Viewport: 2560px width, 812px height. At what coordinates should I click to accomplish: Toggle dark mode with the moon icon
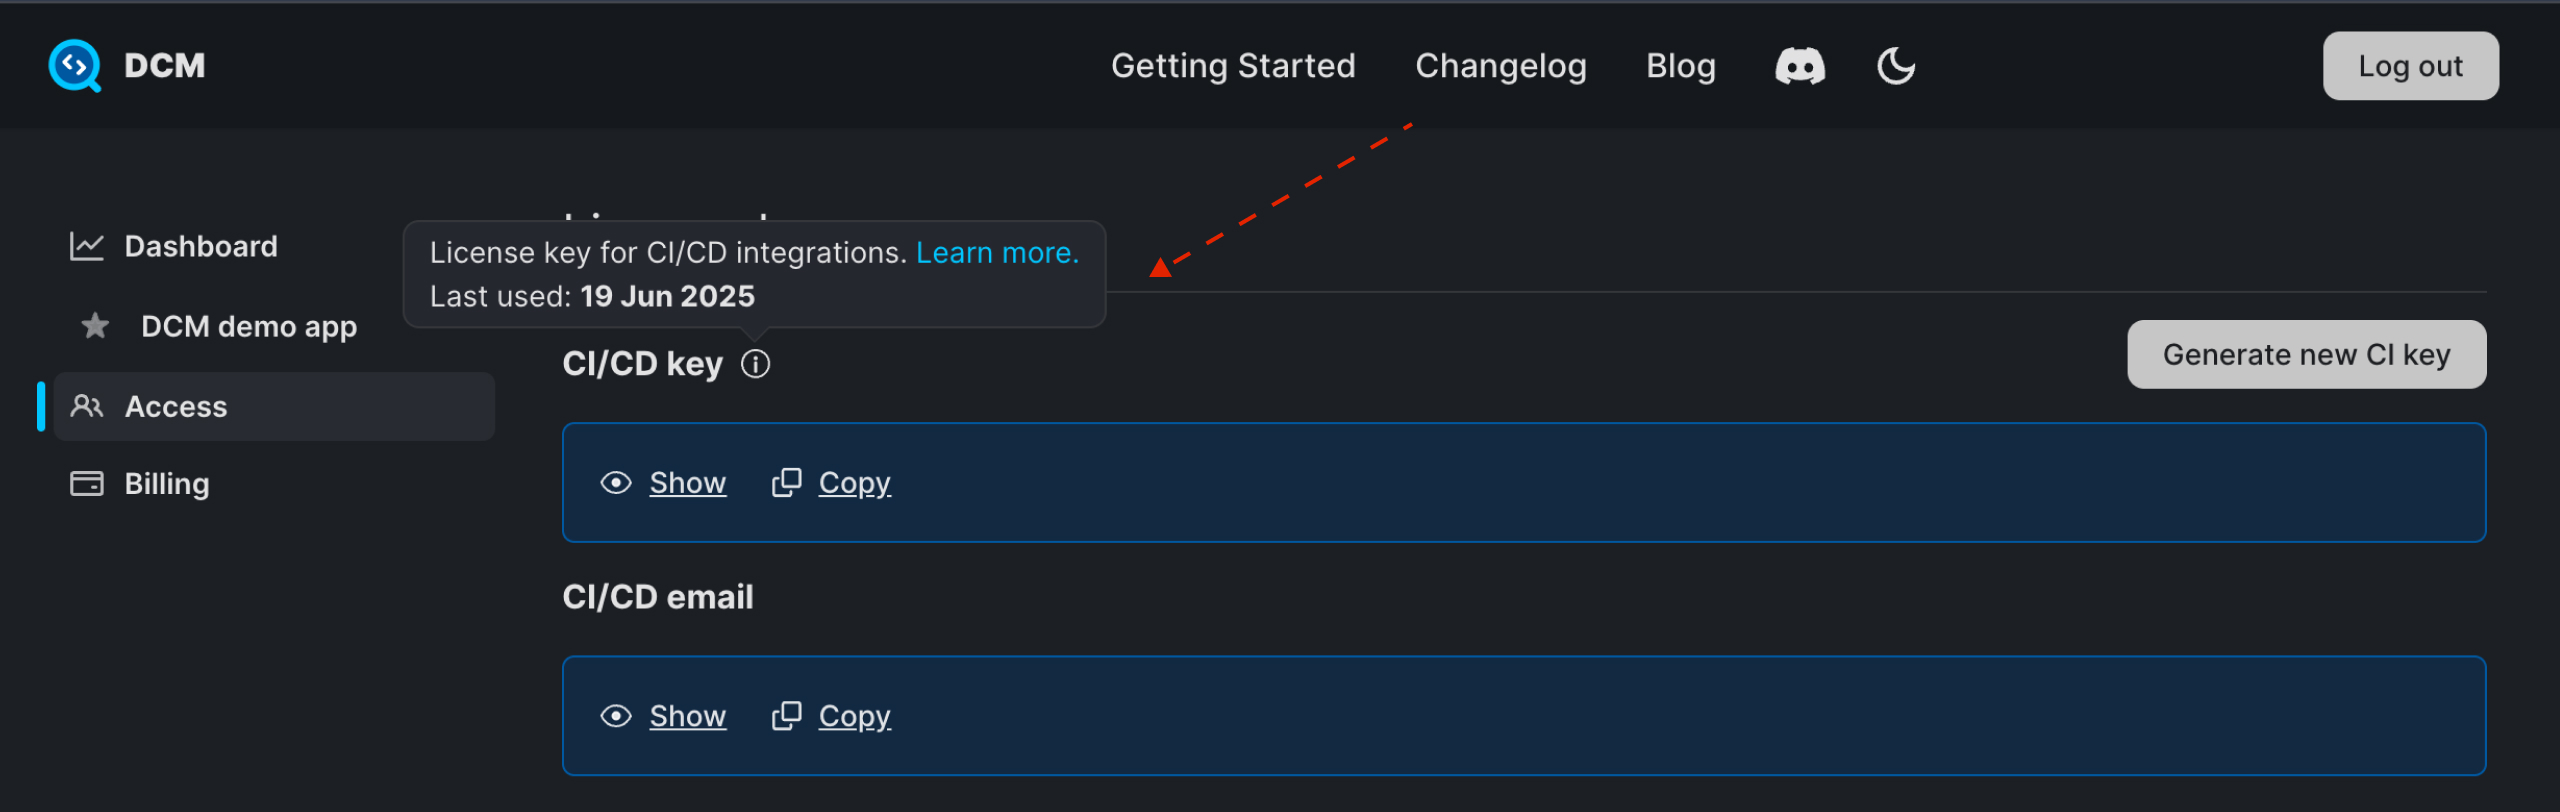tap(1895, 66)
